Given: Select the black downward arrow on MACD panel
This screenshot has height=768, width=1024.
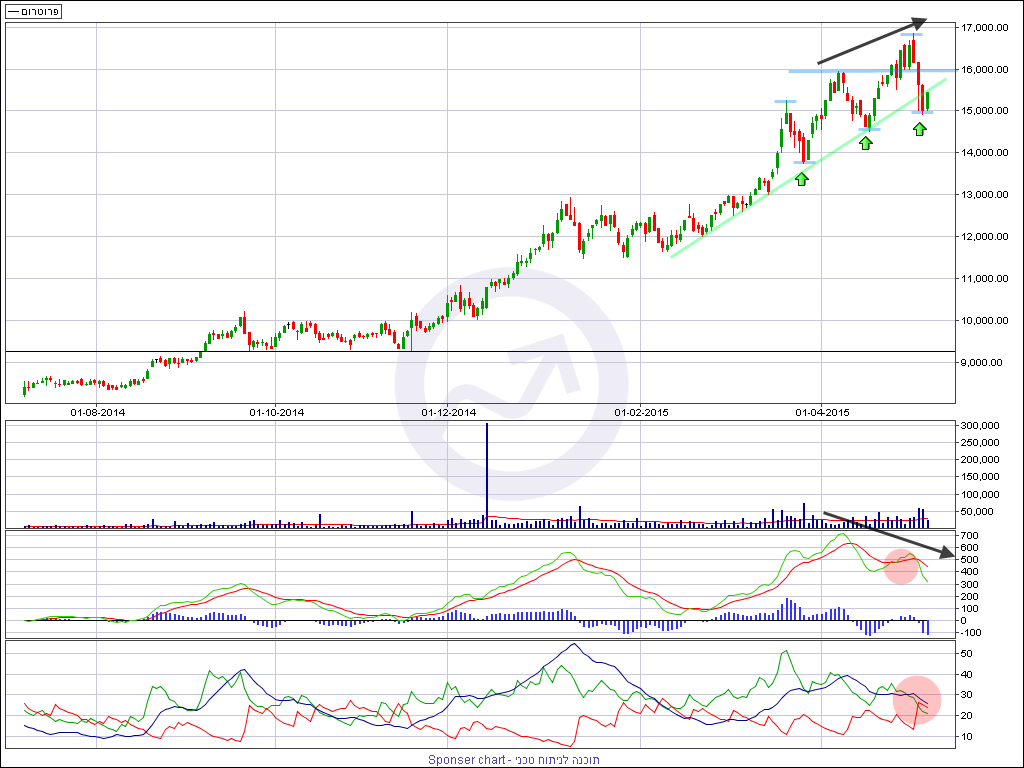Looking at the screenshot, I should (x=884, y=534).
